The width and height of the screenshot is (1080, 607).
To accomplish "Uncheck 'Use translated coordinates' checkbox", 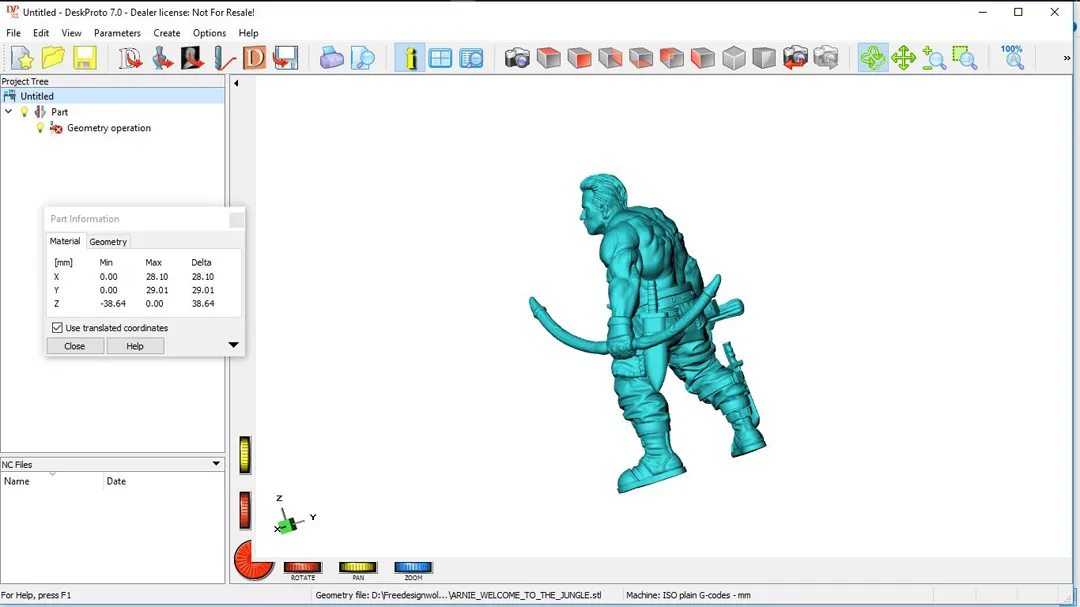I will (x=57, y=328).
